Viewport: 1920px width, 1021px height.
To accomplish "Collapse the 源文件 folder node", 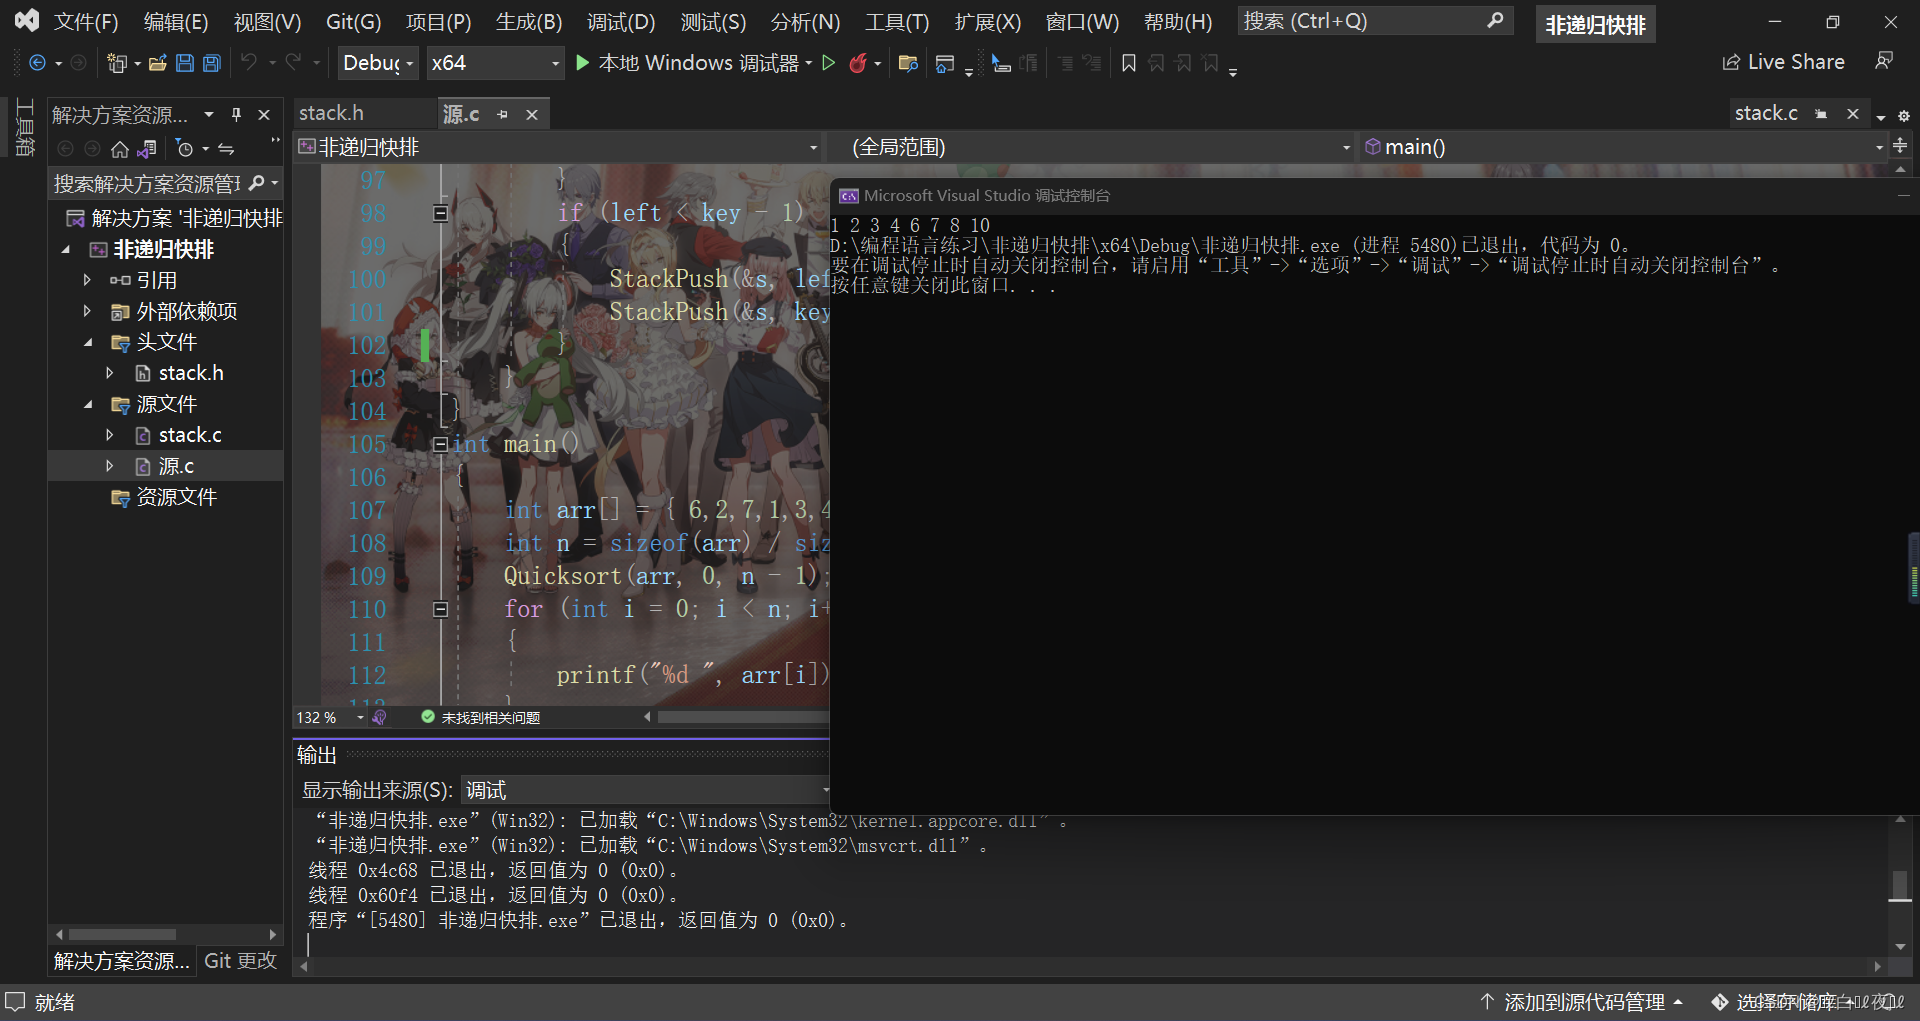I will [88, 404].
